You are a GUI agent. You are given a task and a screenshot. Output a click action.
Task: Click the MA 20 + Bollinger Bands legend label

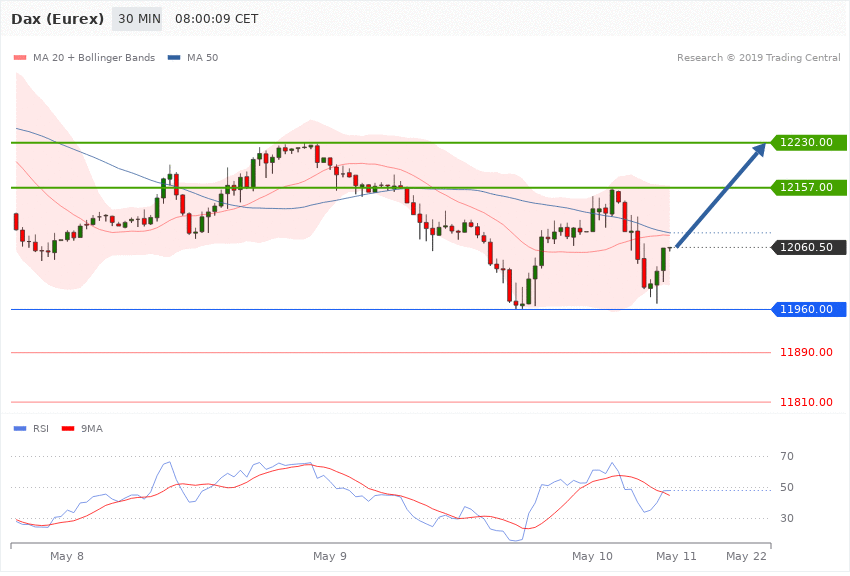94,57
